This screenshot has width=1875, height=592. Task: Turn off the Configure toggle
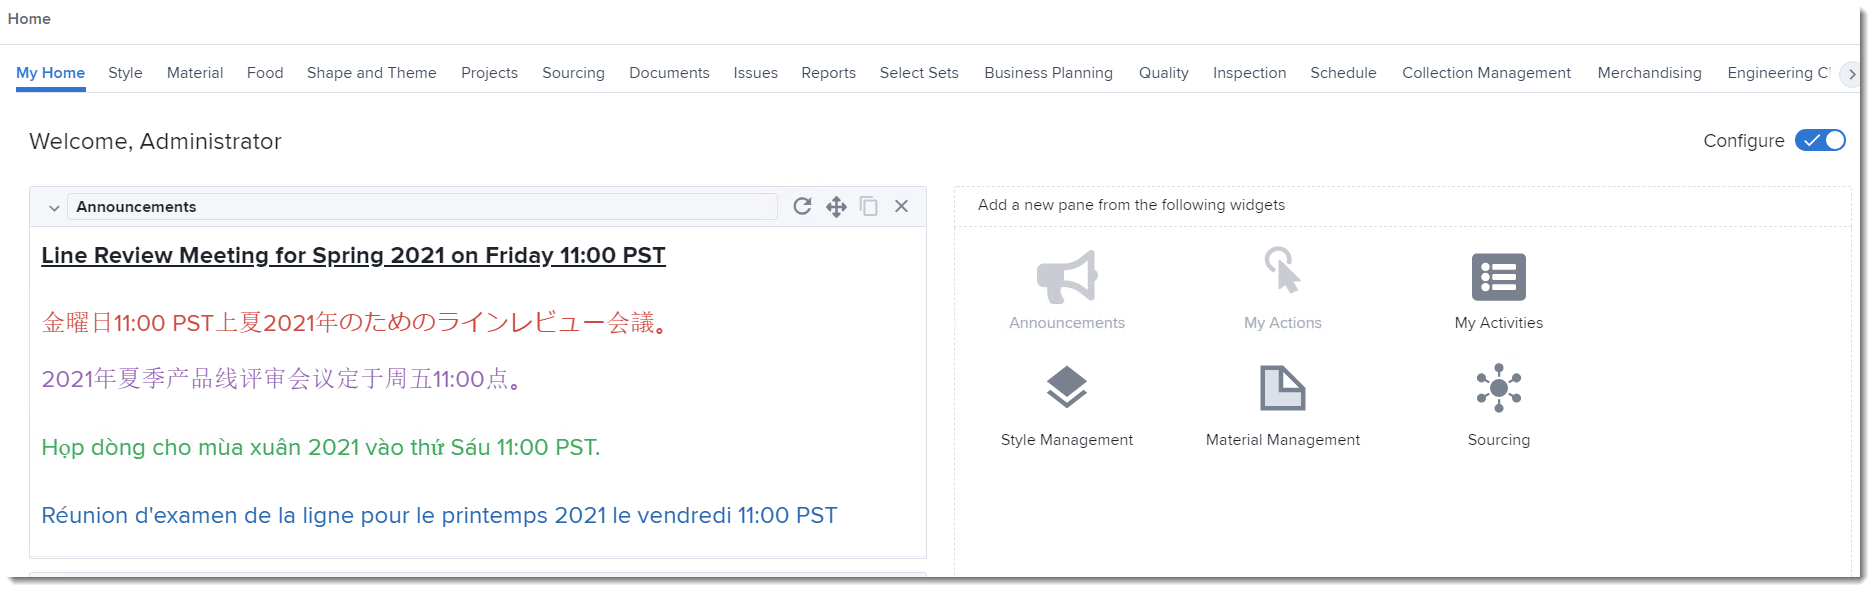1820,141
